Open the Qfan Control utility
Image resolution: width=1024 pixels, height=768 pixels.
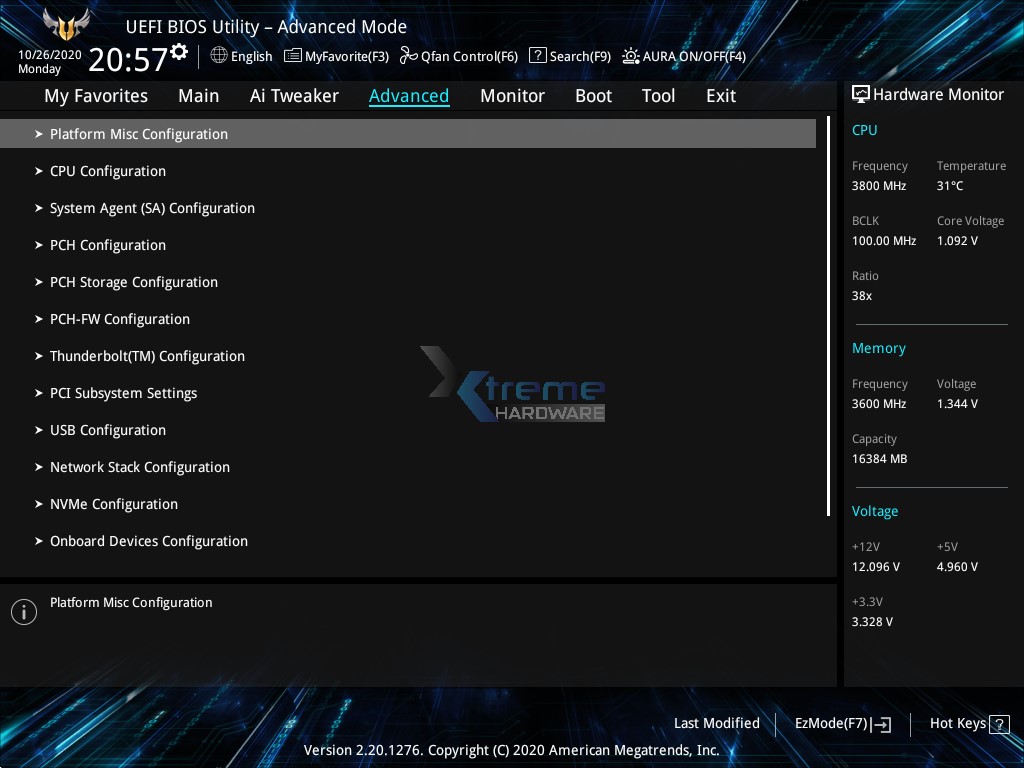458,56
